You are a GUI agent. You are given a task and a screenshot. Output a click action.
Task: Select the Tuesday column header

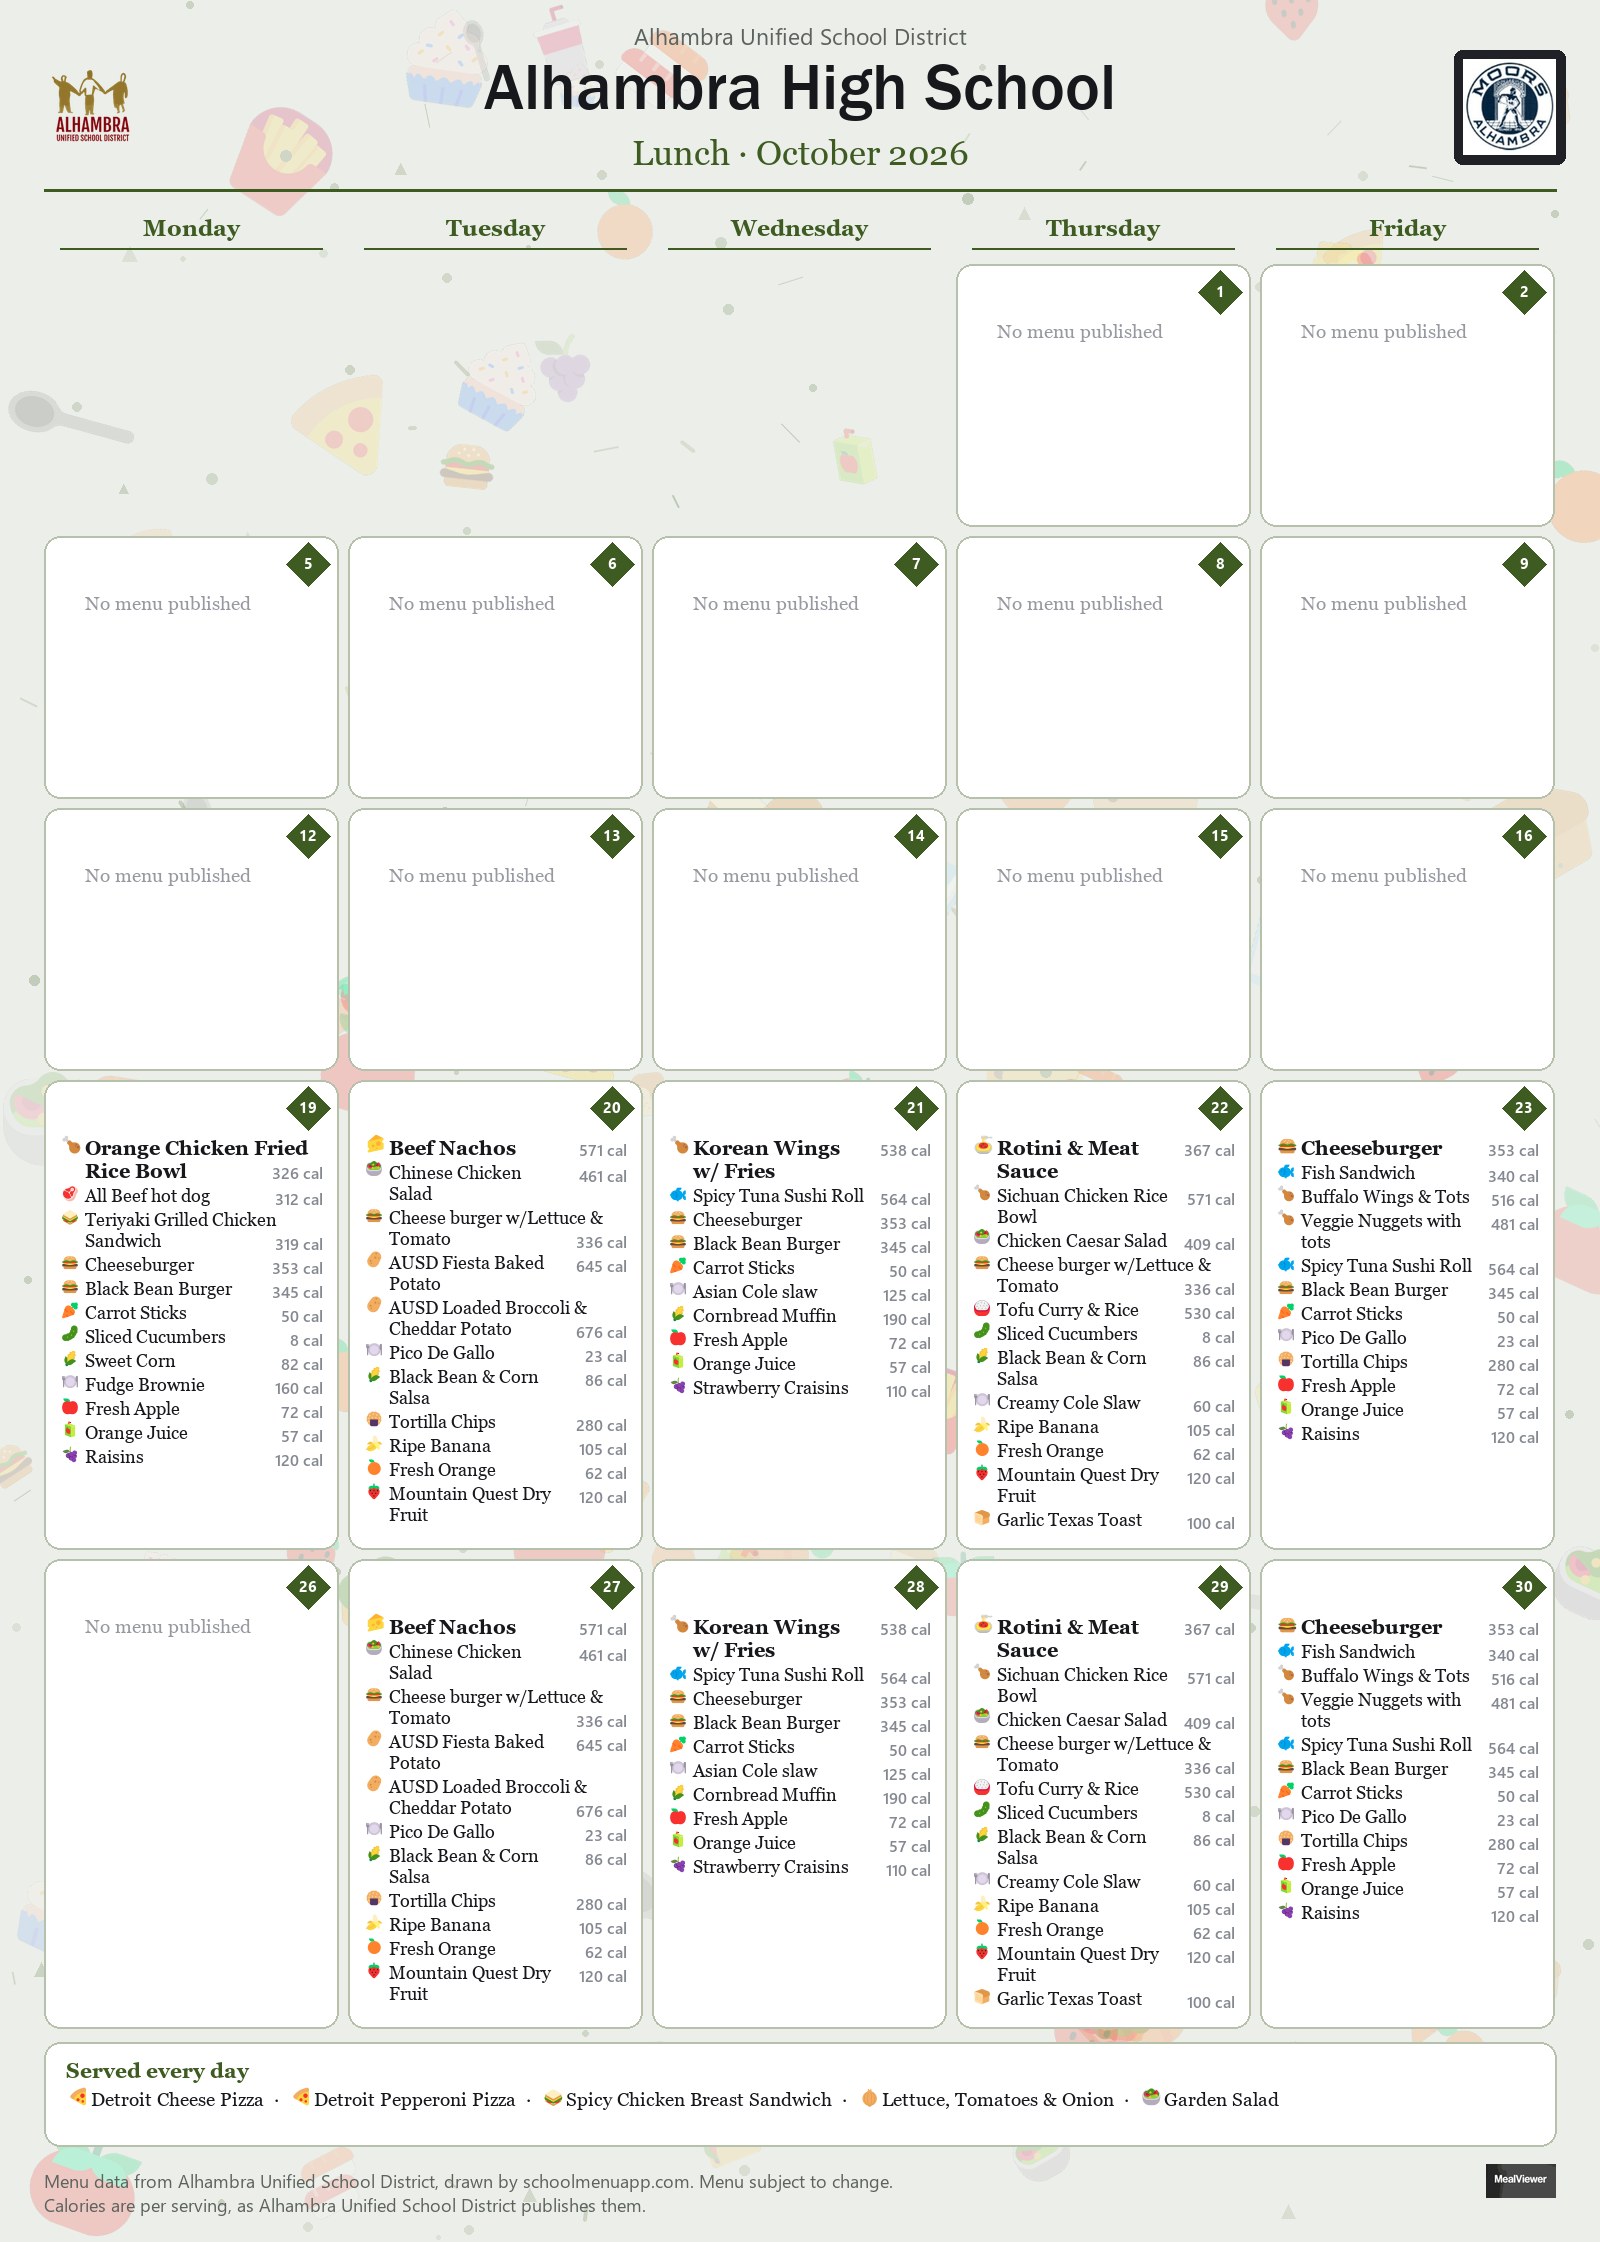tap(495, 228)
